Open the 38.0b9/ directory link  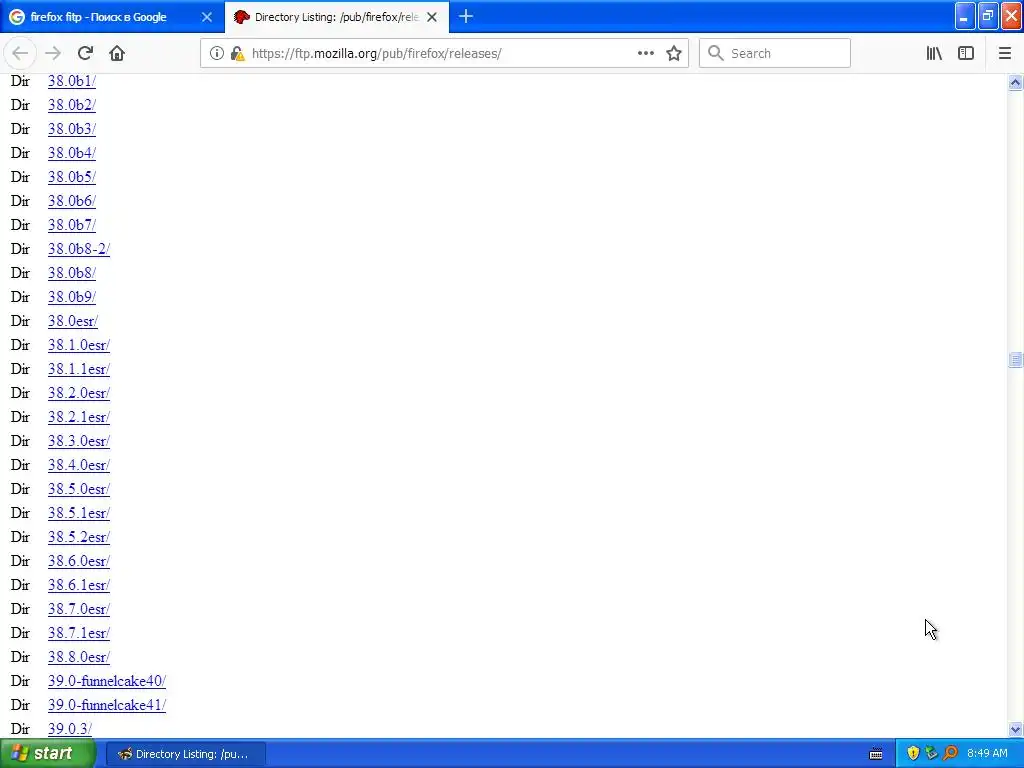tap(72, 297)
